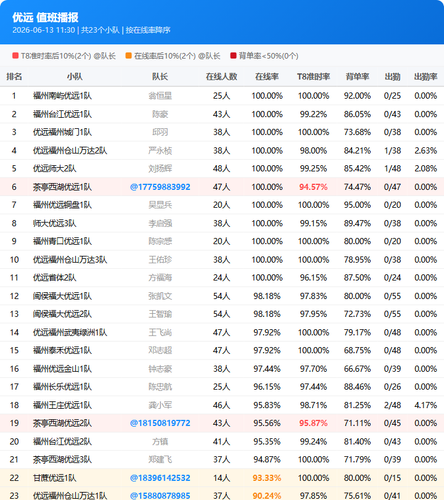
Task: Click T8准时率 value 99.22%
Action: tap(313, 114)
